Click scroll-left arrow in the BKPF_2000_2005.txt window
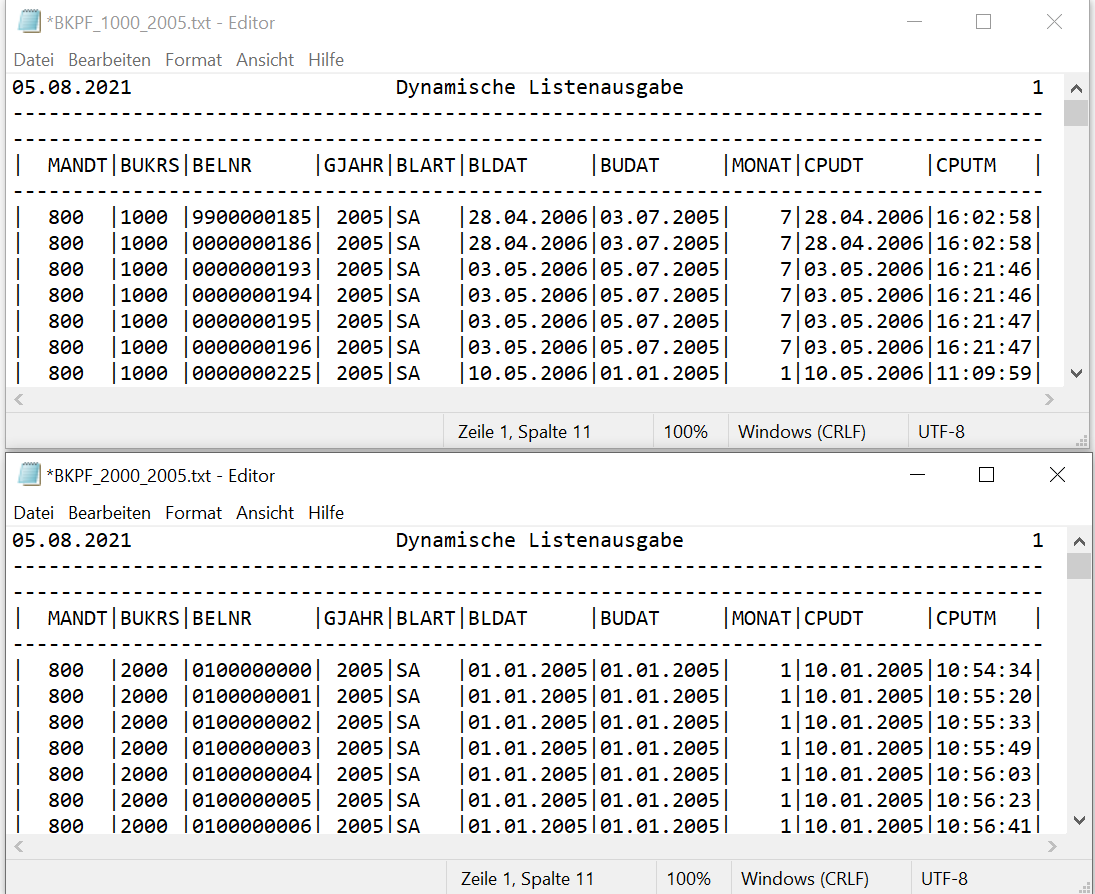This screenshot has width=1095, height=894. pyautogui.click(x=20, y=846)
